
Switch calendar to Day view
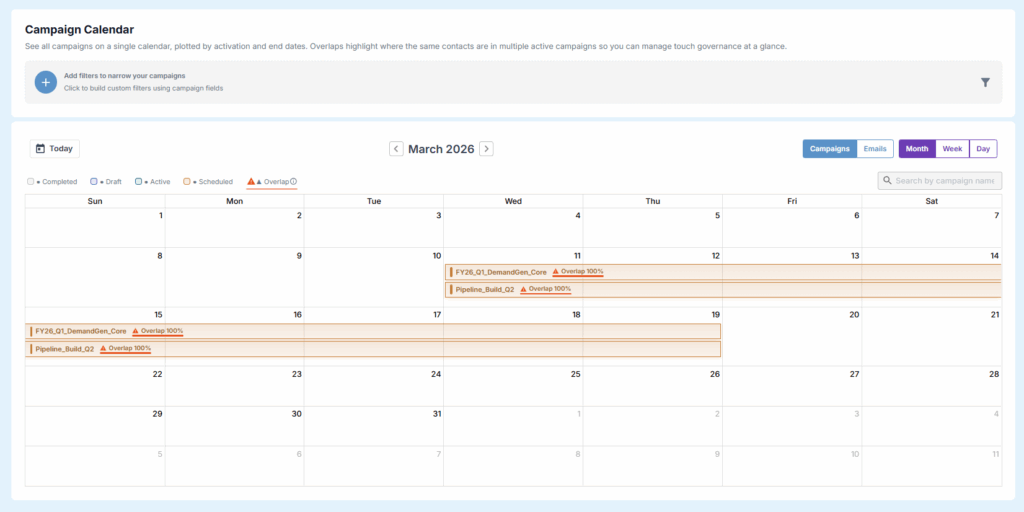pyautogui.click(x=983, y=149)
